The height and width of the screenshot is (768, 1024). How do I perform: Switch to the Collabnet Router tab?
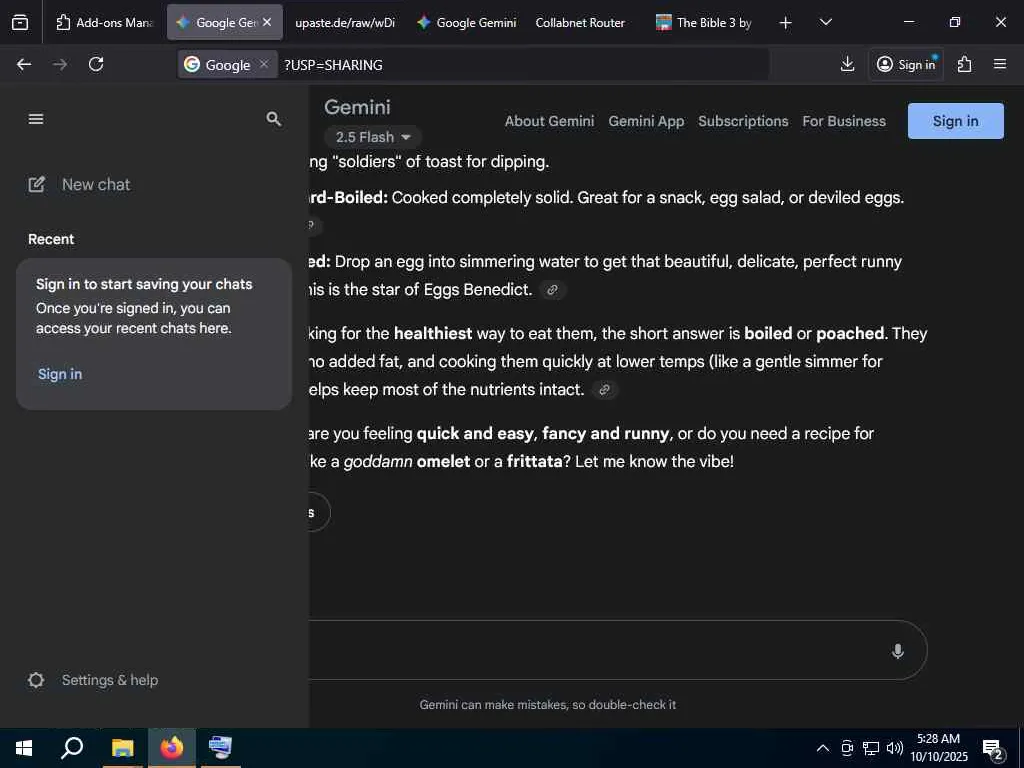point(580,22)
